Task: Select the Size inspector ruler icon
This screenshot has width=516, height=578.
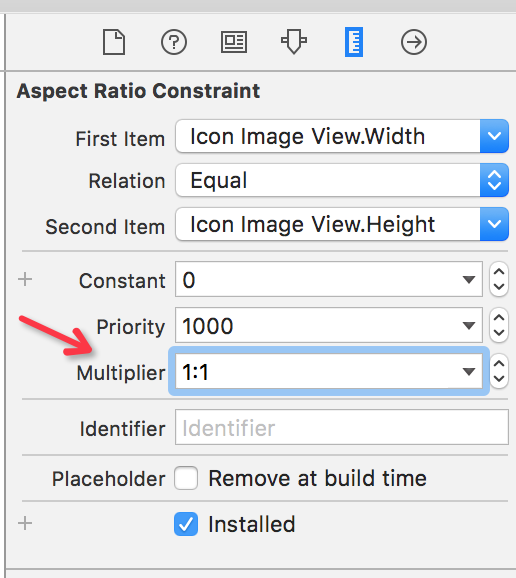Action: tap(354, 42)
